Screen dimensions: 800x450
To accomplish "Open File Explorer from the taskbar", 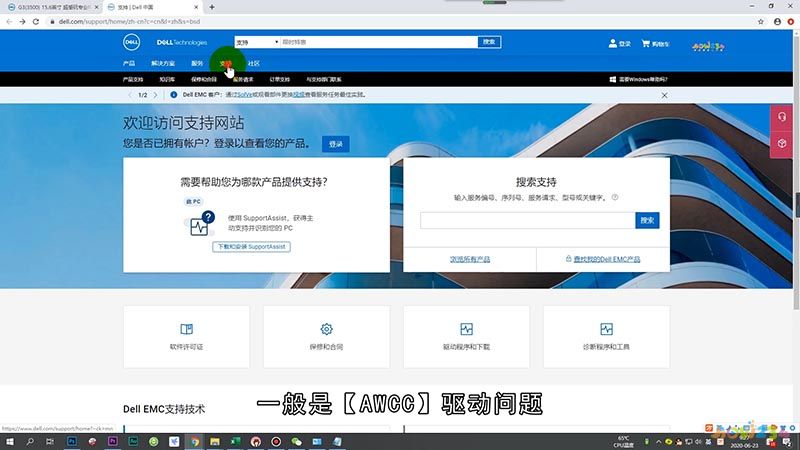I will [215, 441].
